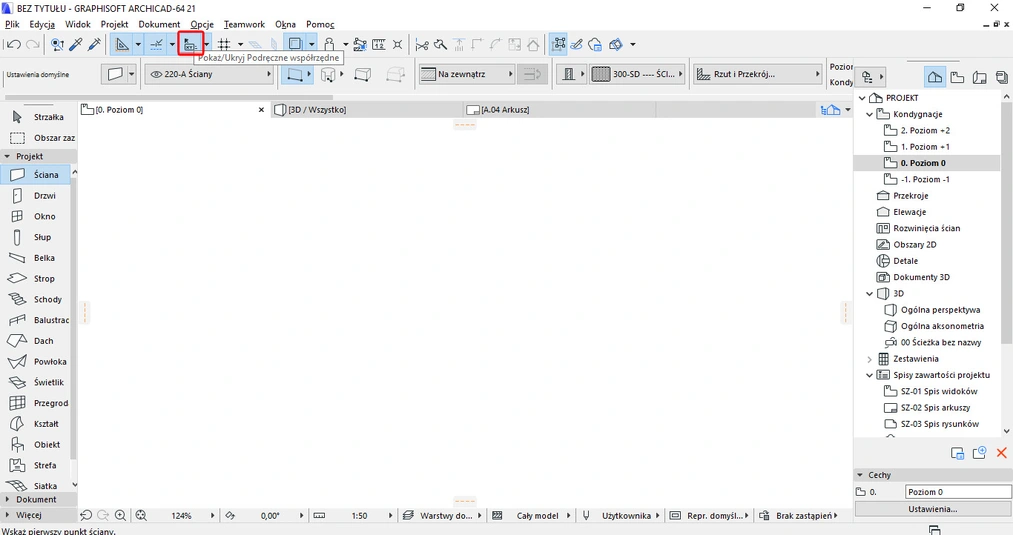Select the Dach roof tool
Screen dimensions: 1013x535
coord(36,341)
